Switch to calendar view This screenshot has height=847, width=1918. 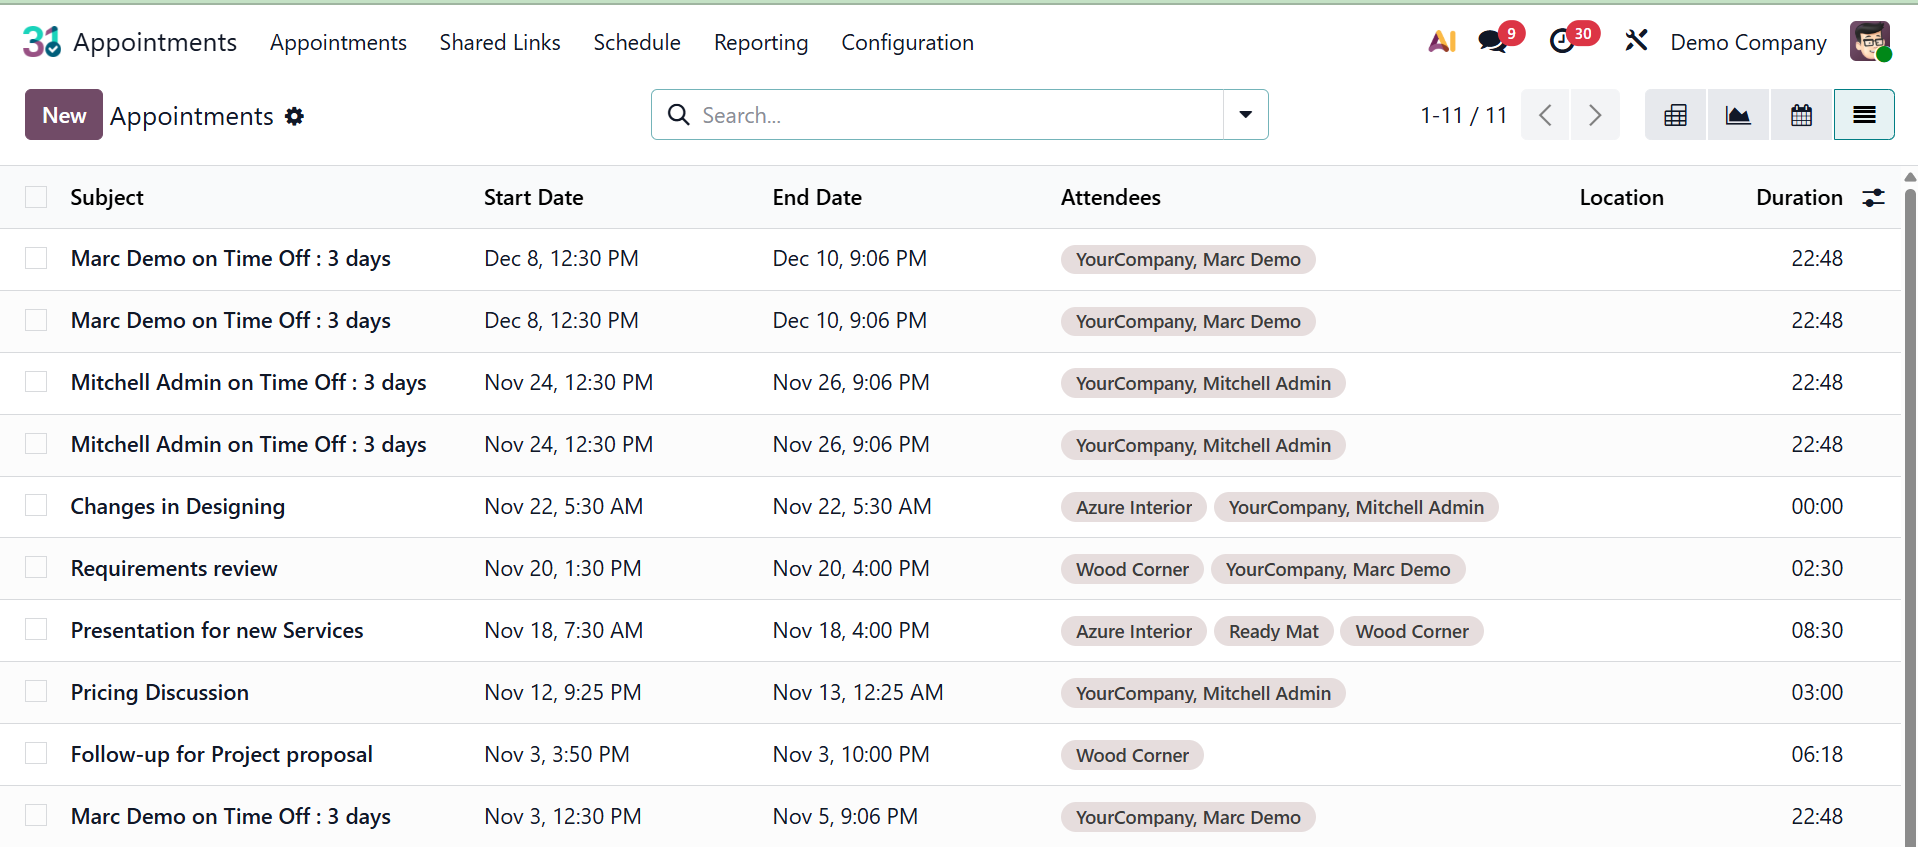1801,115
